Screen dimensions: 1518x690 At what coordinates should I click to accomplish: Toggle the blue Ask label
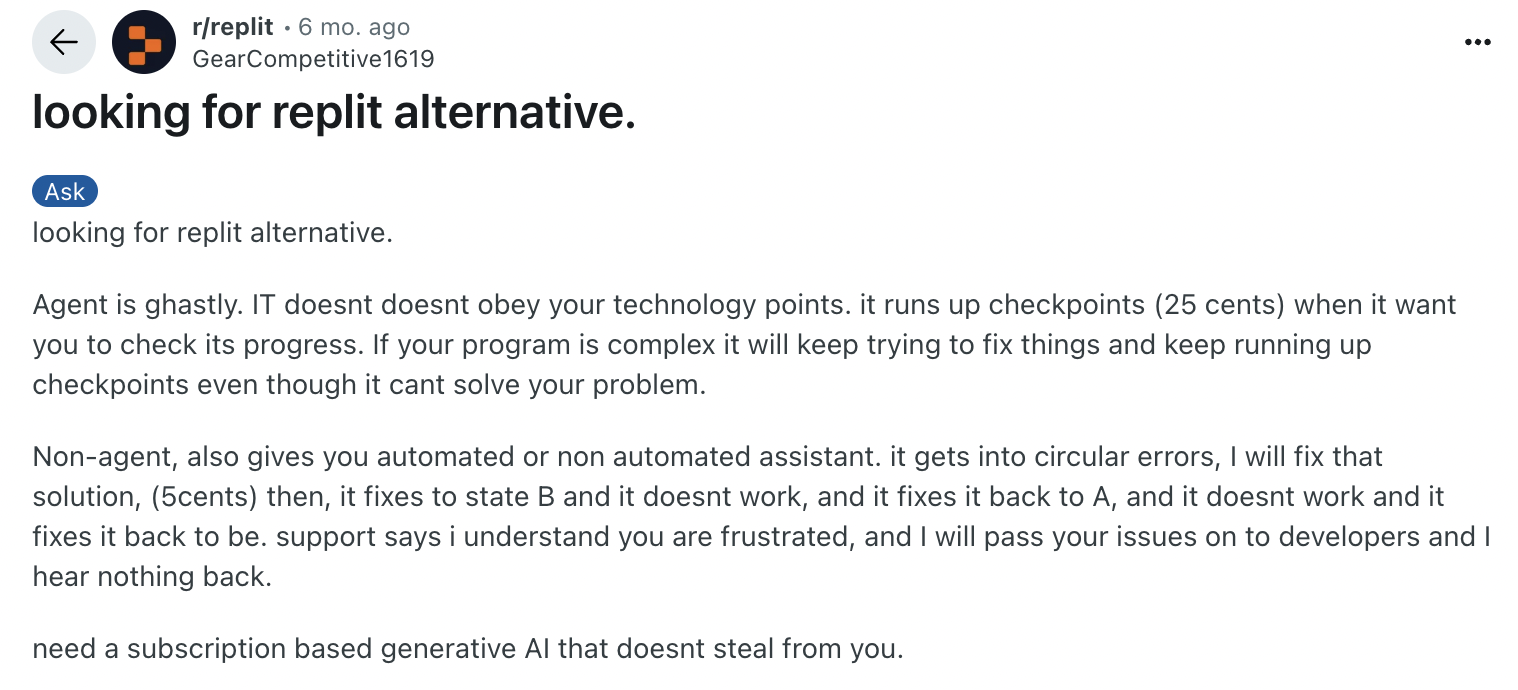click(64, 190)
